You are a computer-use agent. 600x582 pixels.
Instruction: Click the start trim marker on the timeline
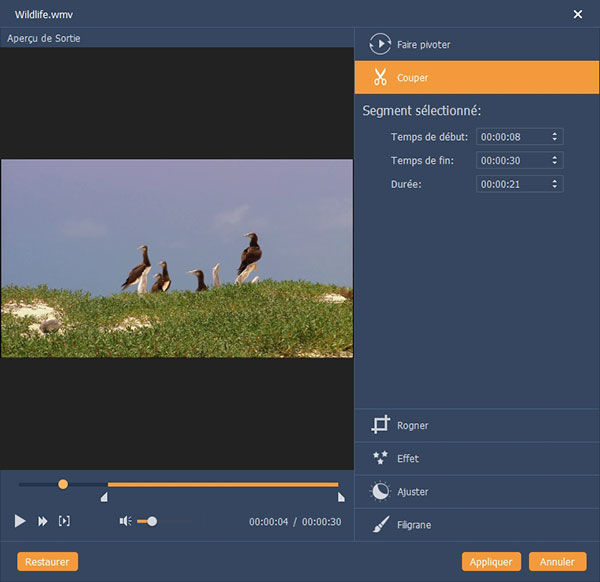(x=104, y=496)
